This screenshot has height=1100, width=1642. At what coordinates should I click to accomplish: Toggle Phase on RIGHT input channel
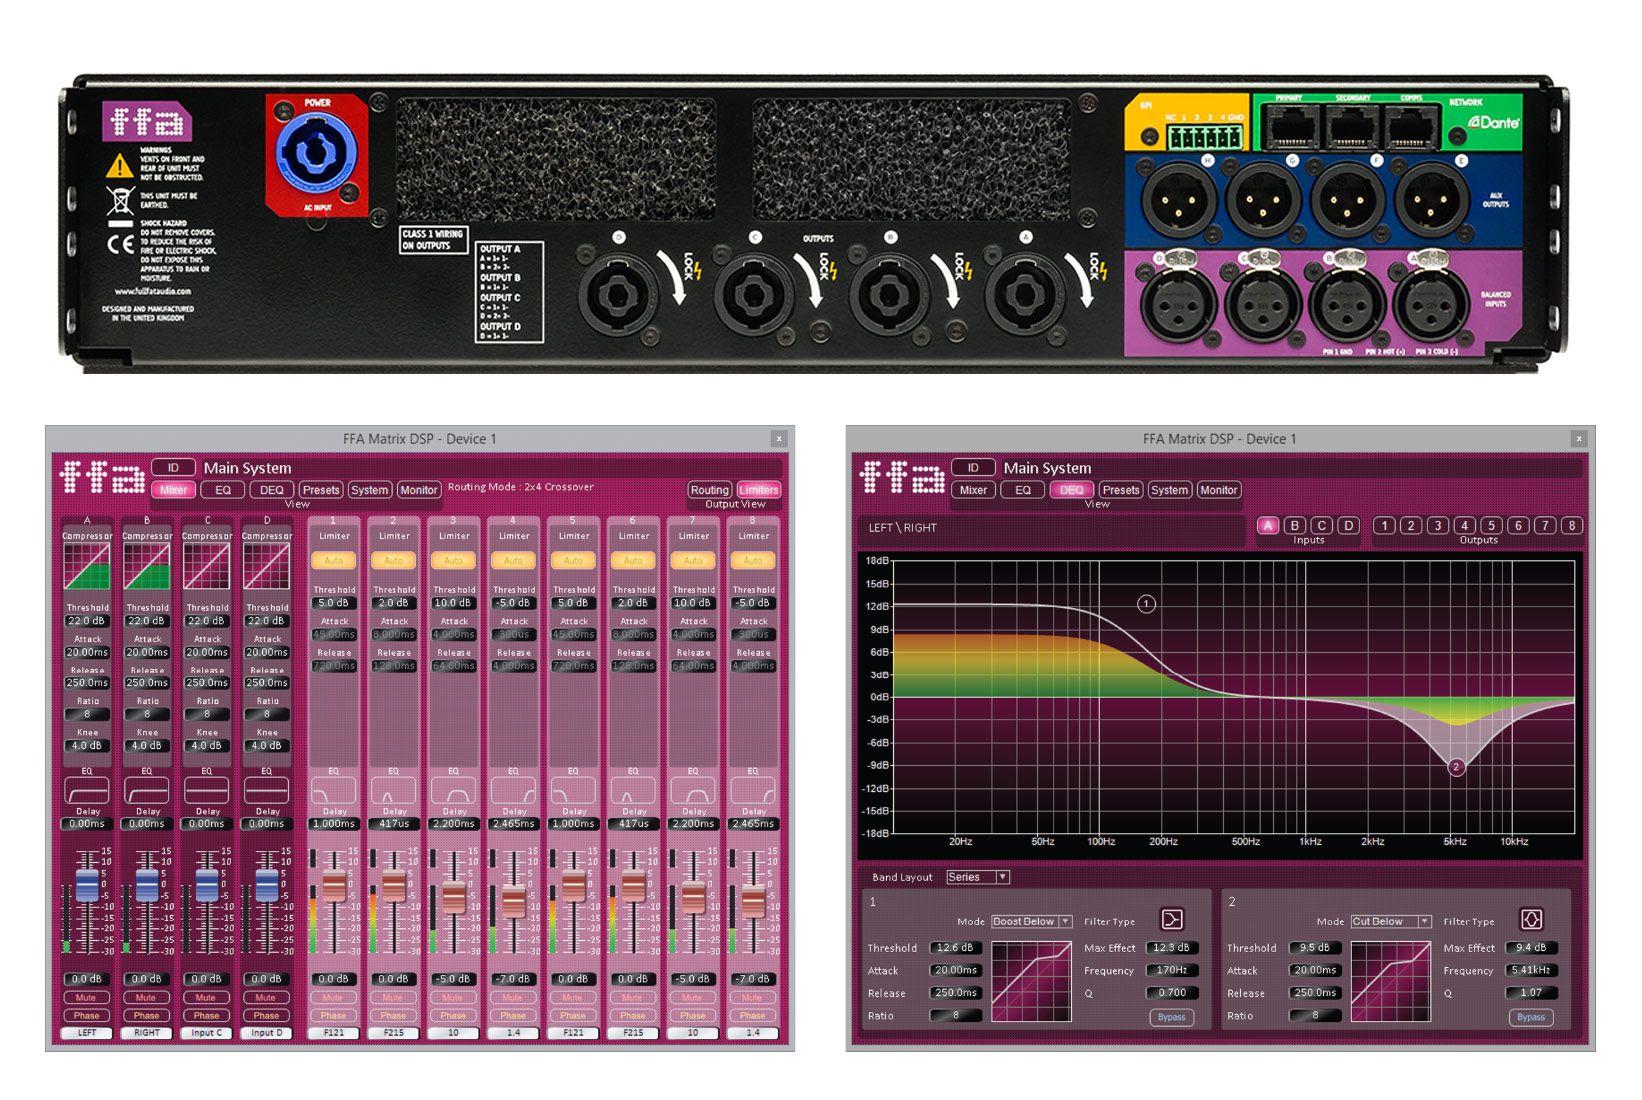(147, 1016)
